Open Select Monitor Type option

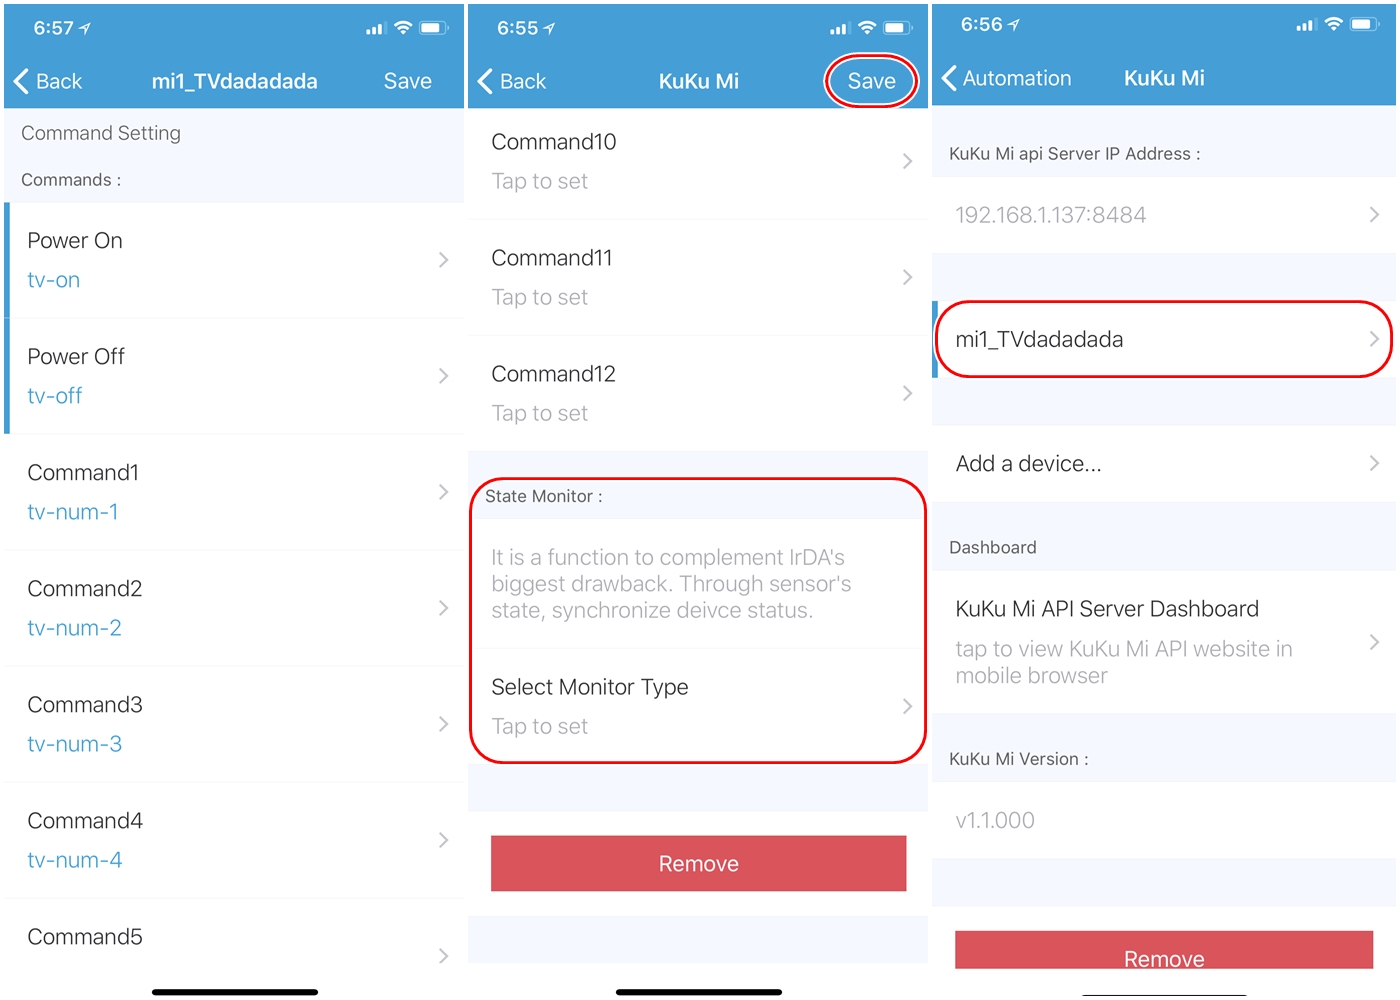(698, 706)
